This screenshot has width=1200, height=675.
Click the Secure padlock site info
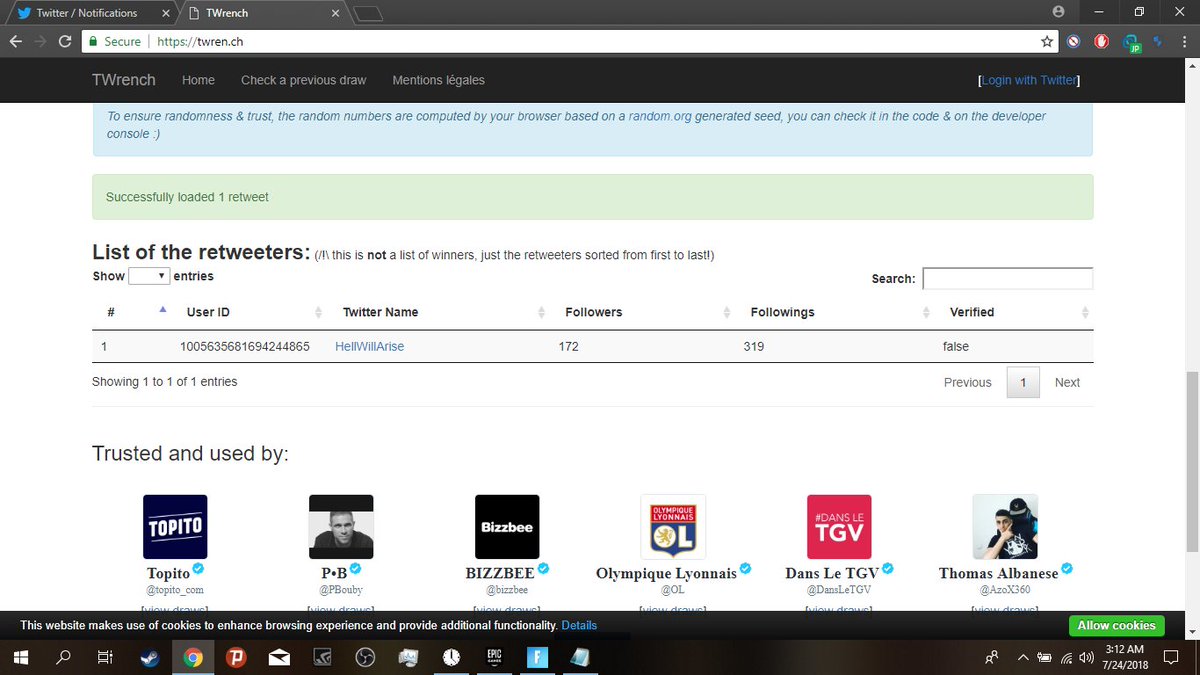point(115,42)
